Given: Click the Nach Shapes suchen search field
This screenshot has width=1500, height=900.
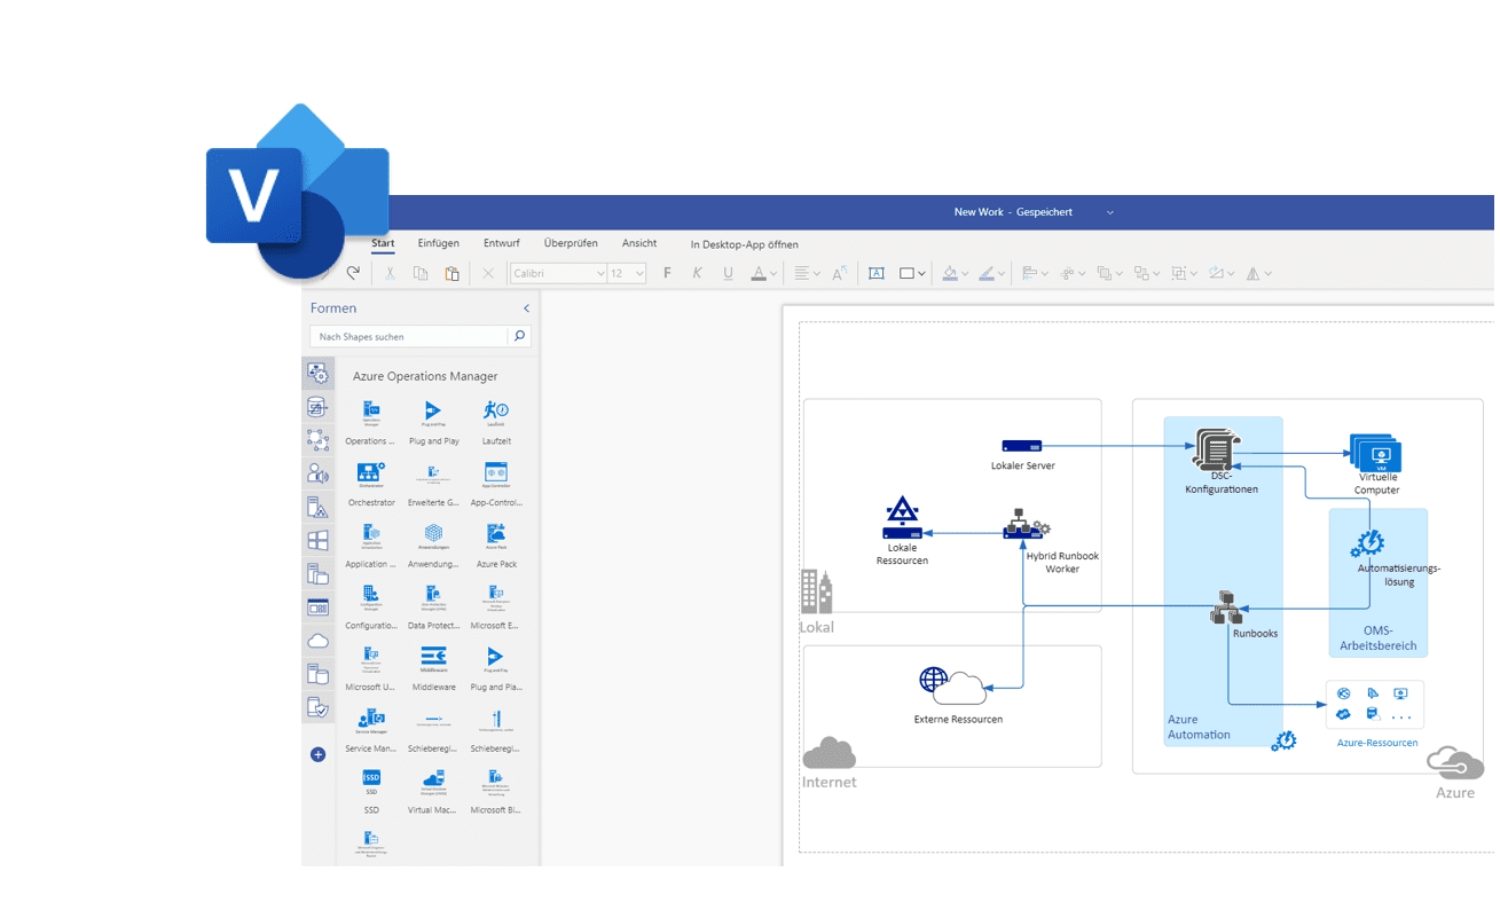Looking at the screenshot, I should click(x=408, y=337).
